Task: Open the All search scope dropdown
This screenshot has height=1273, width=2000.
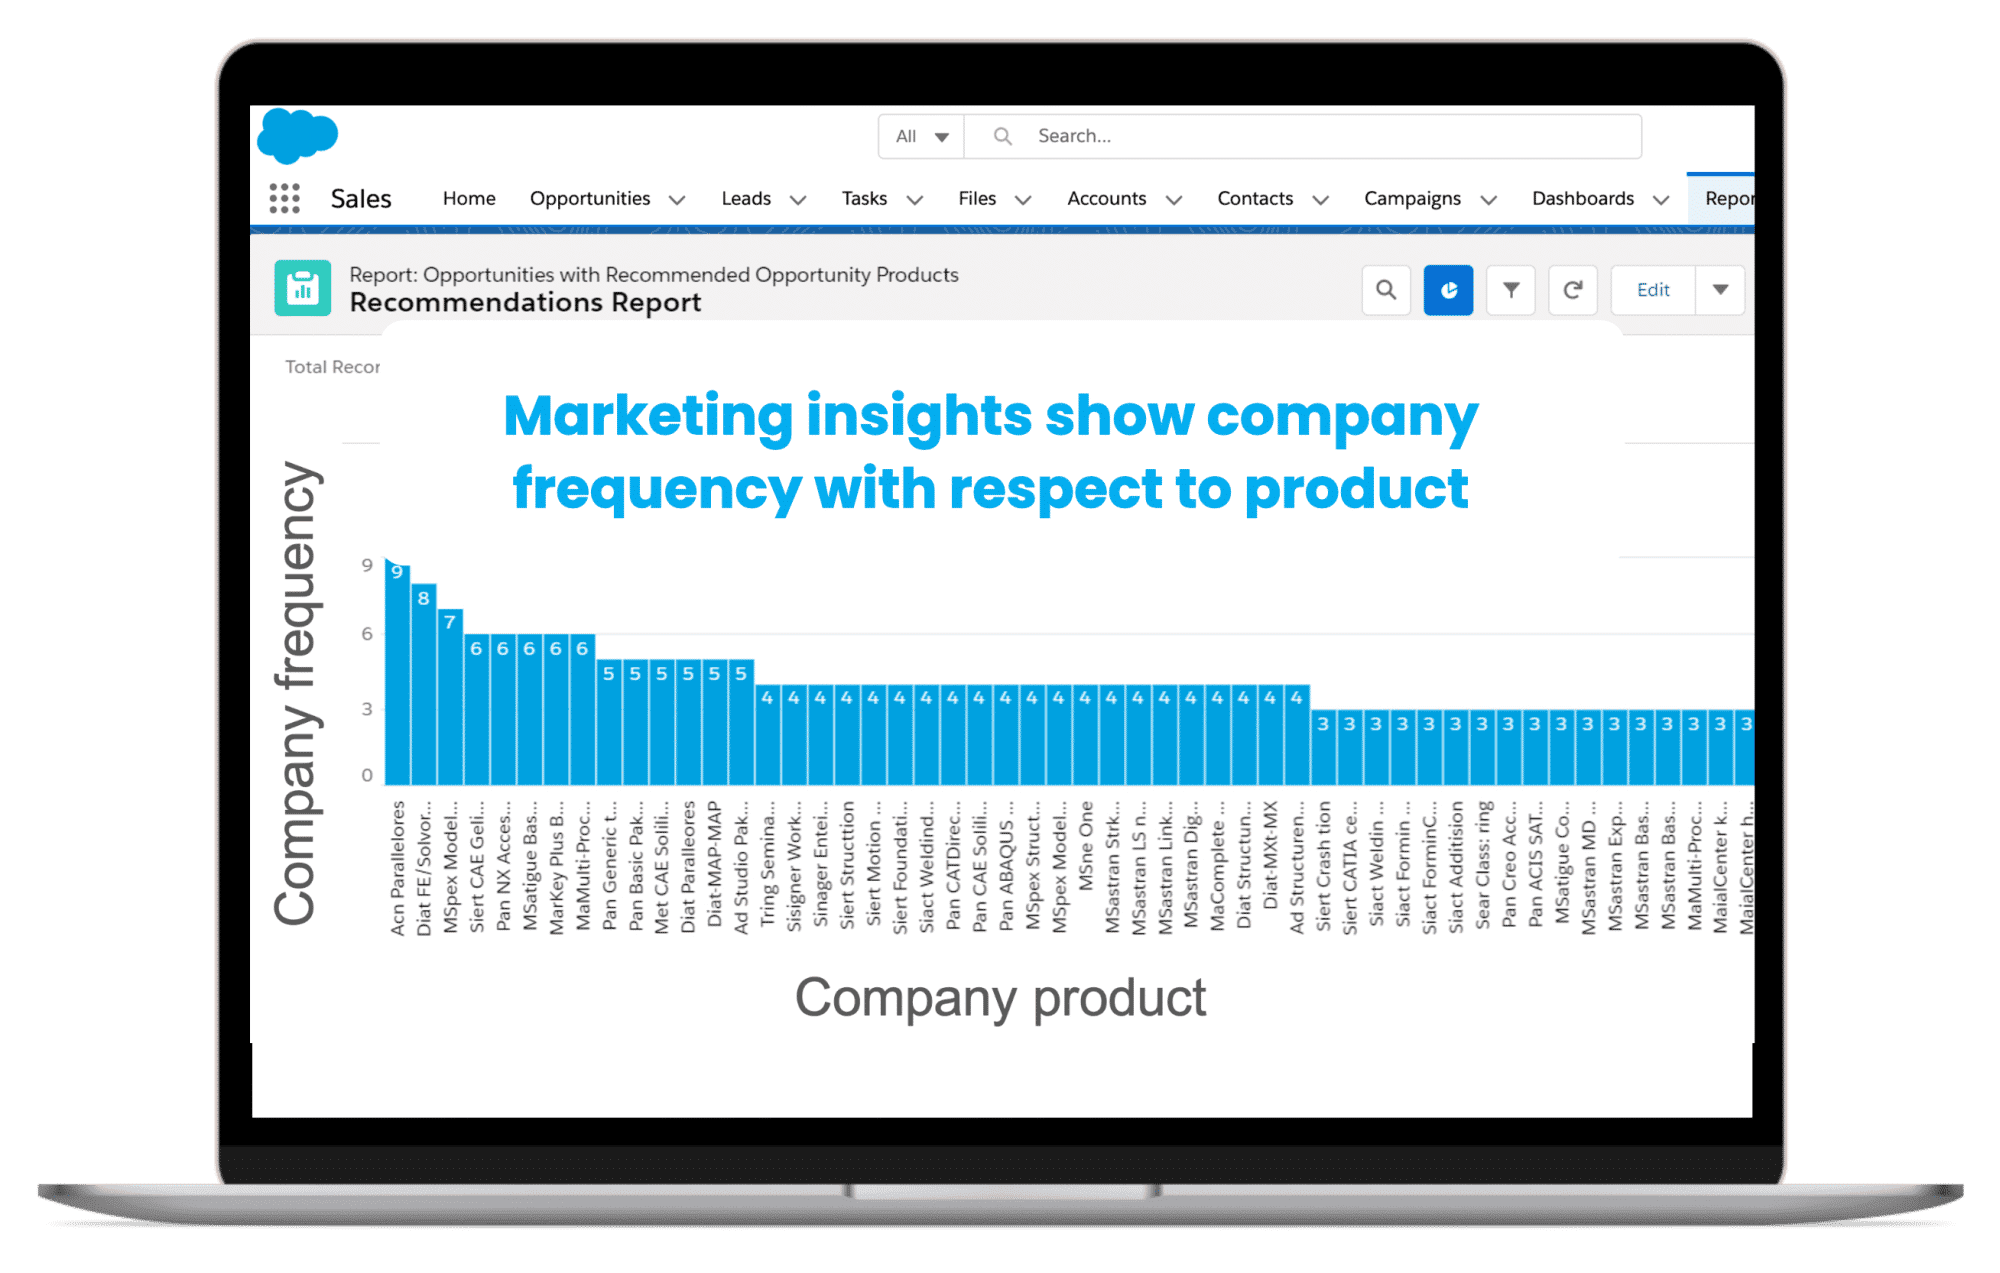Action: (921, 136)
